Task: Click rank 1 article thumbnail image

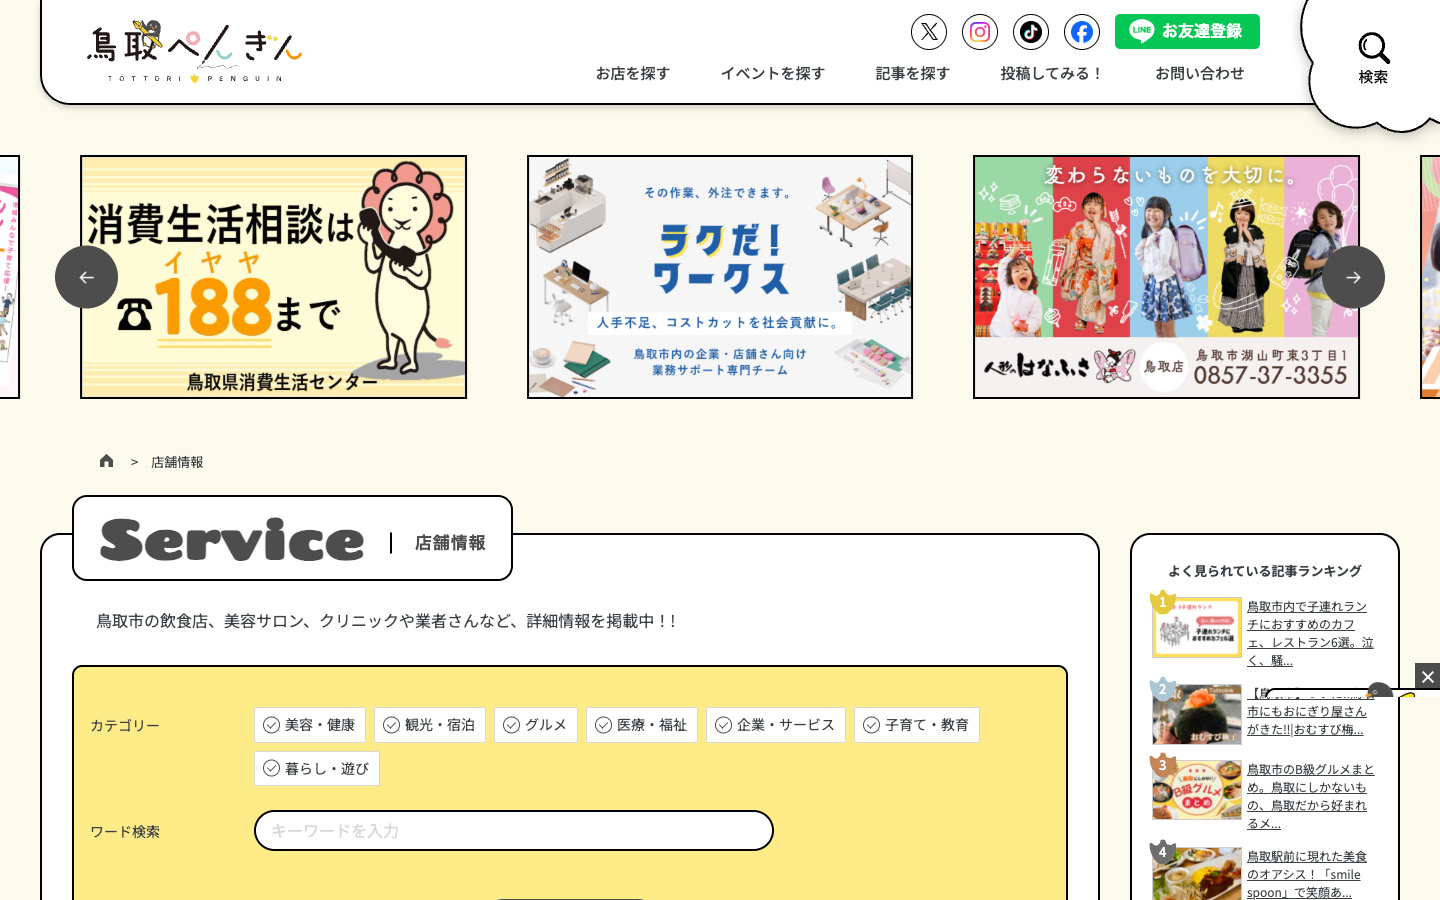Action: [x=1197, y=627]
